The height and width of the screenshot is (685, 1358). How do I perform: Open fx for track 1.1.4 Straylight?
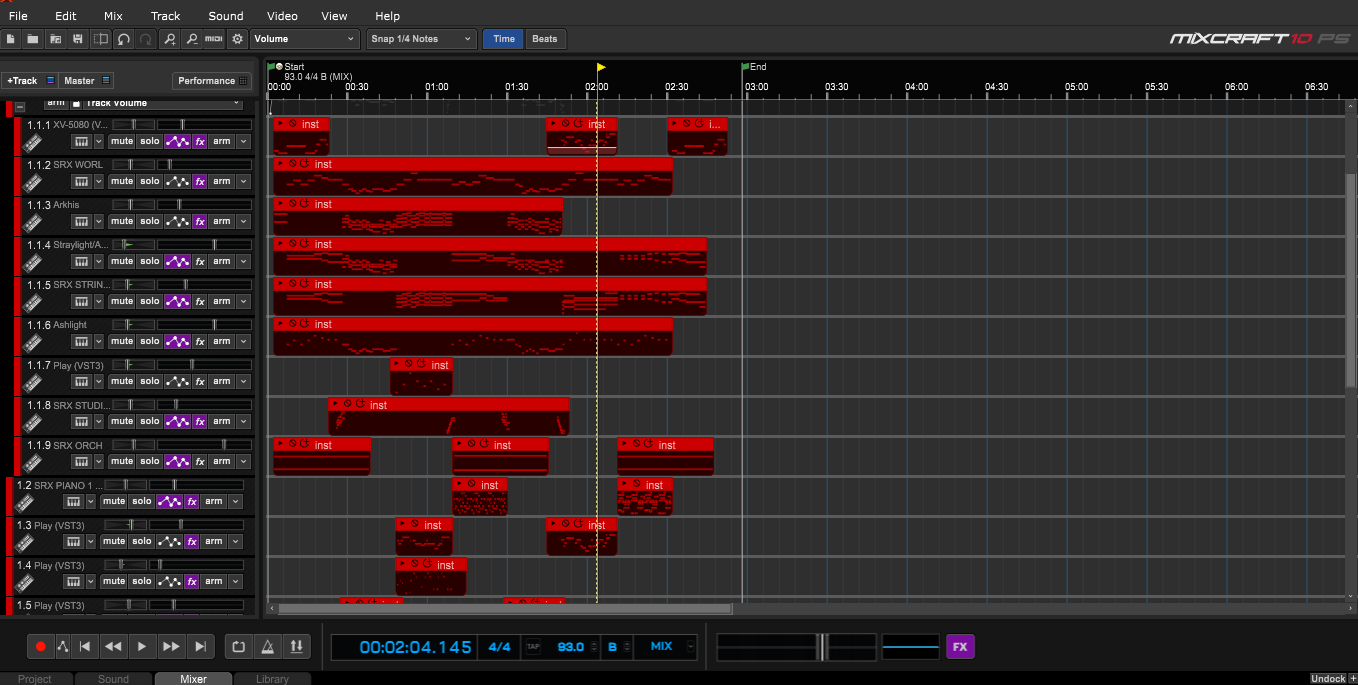coord(200,261)
